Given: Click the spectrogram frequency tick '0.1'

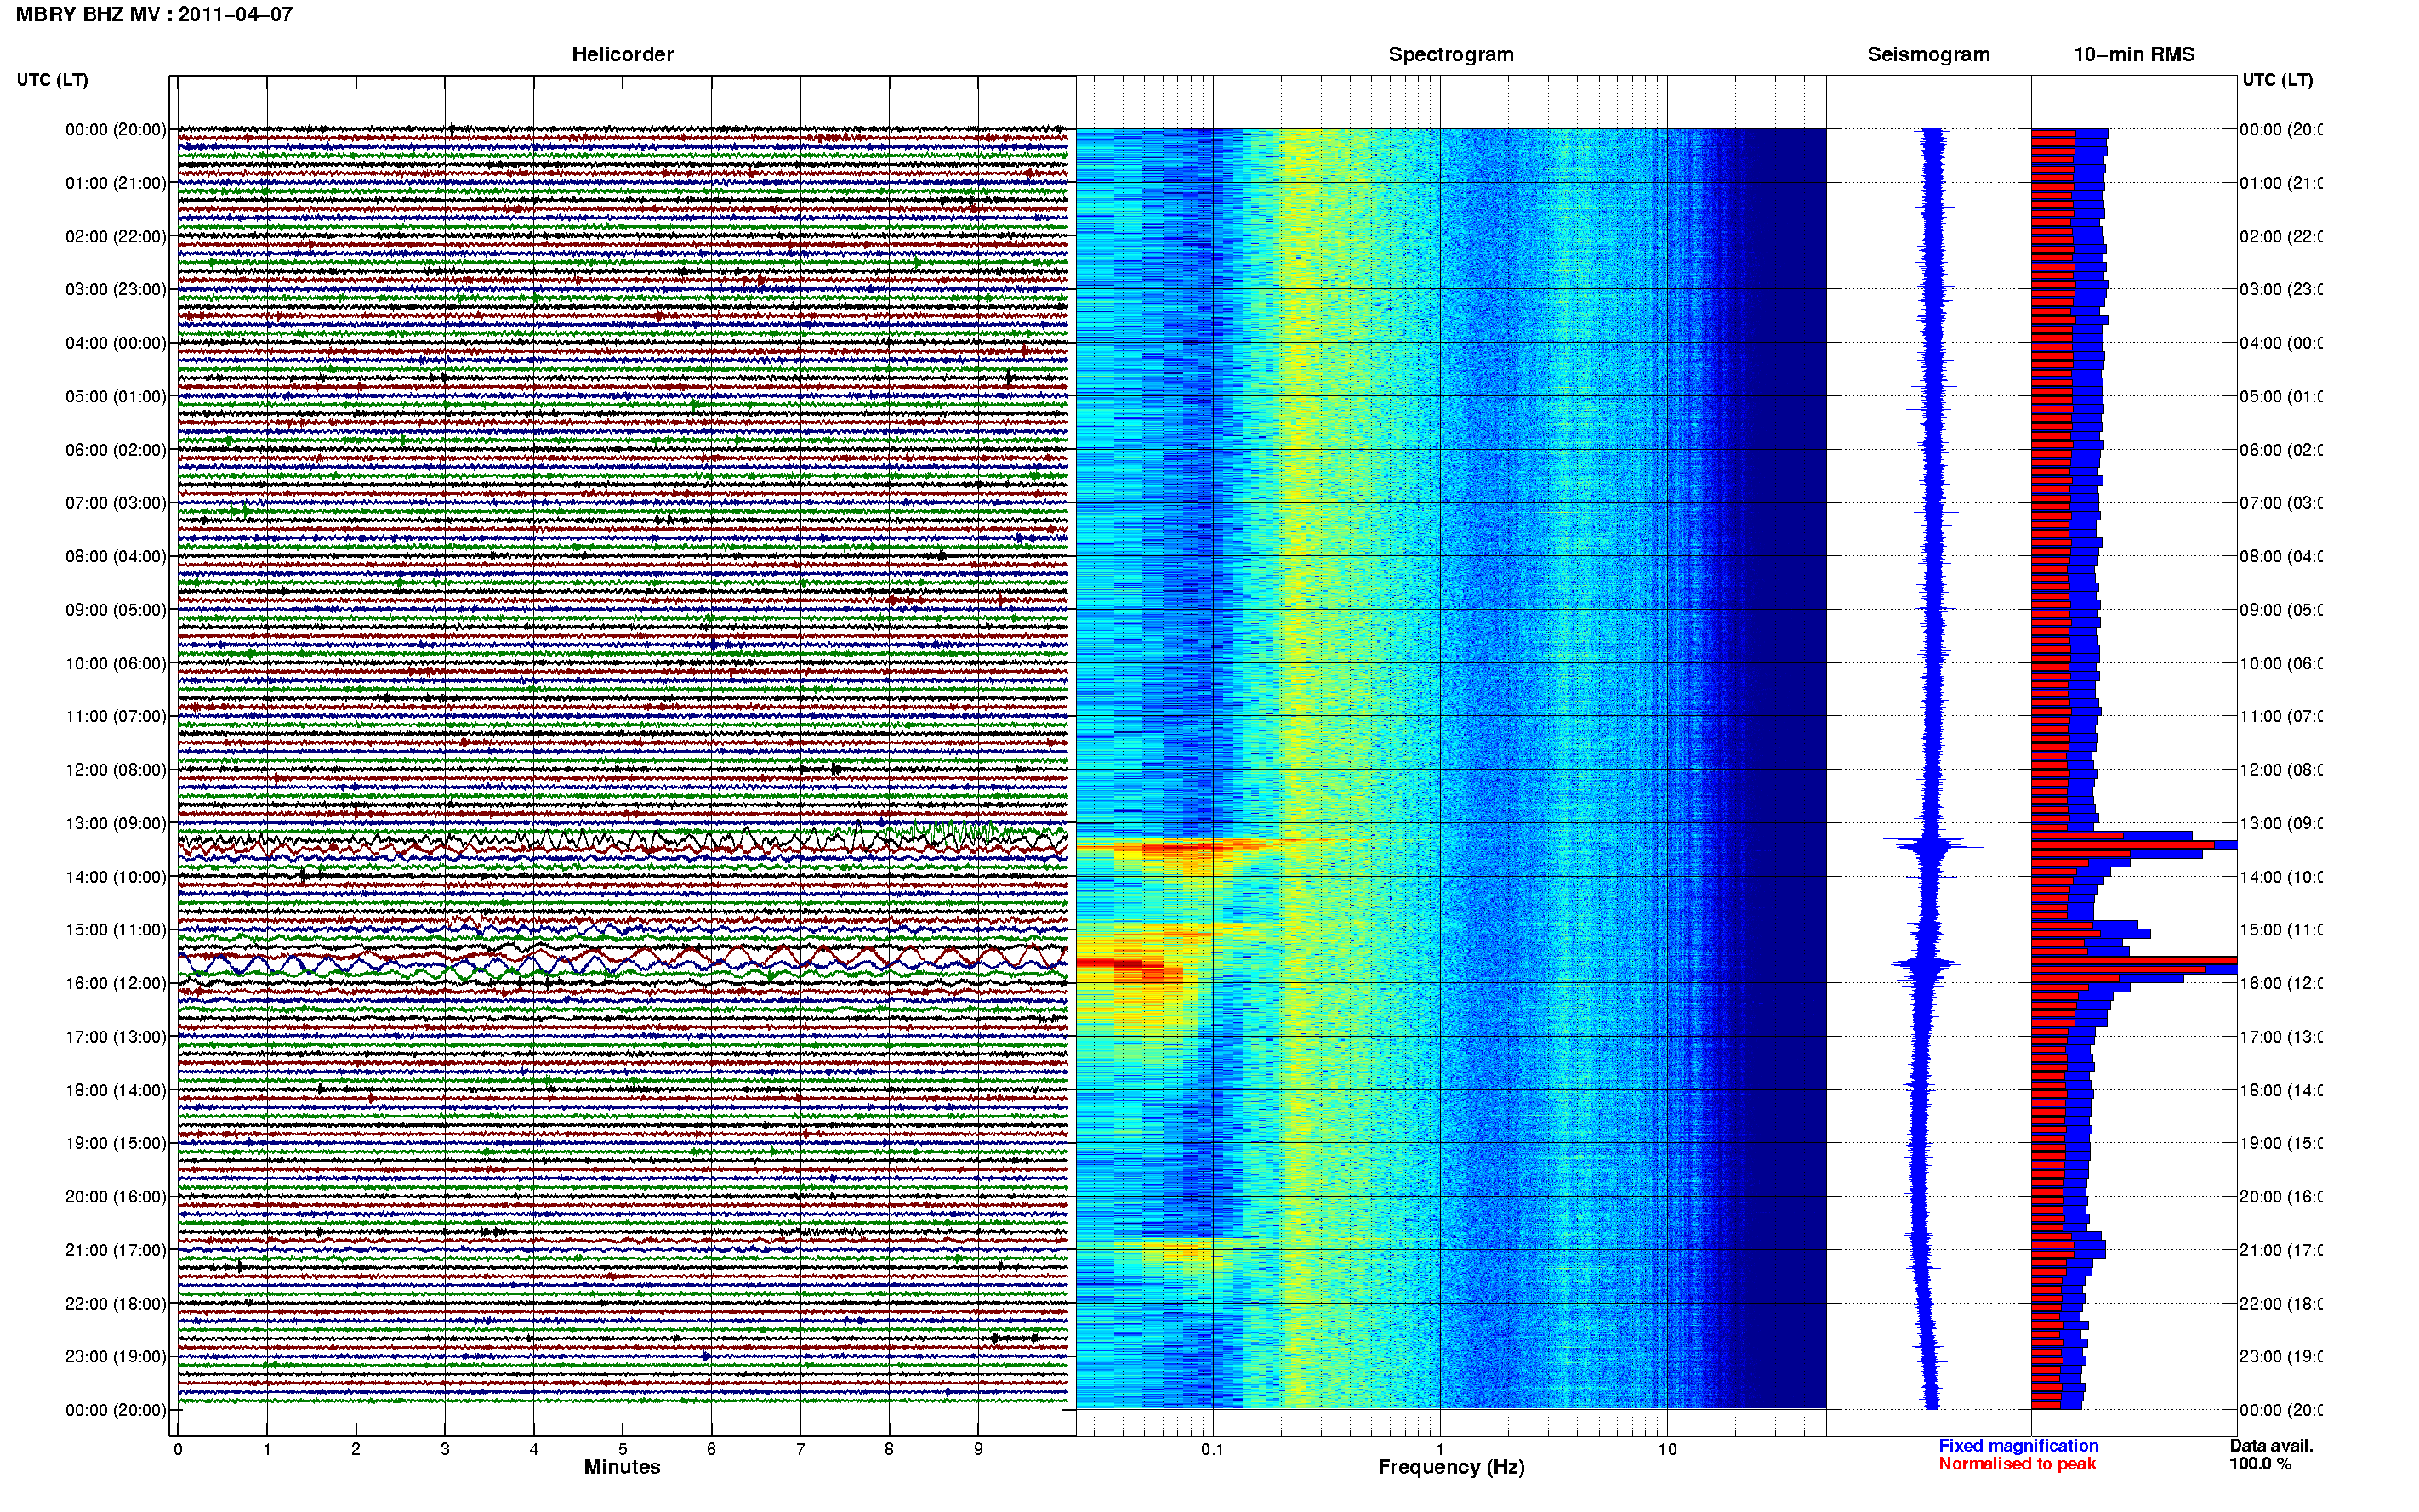Looking at the screenshot, I should [x=1212, y=1449].
